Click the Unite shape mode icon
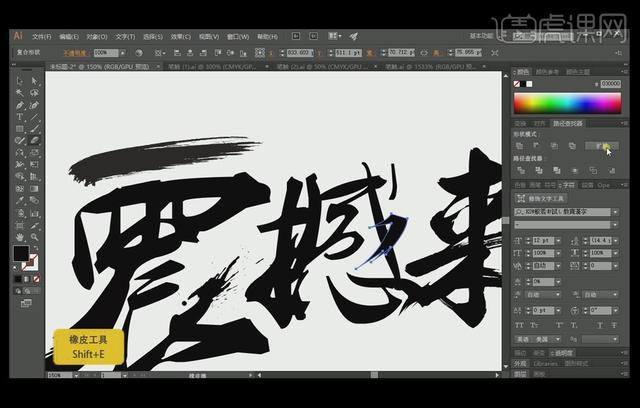The height and width of the screenshot is (408, 640). 520,146
